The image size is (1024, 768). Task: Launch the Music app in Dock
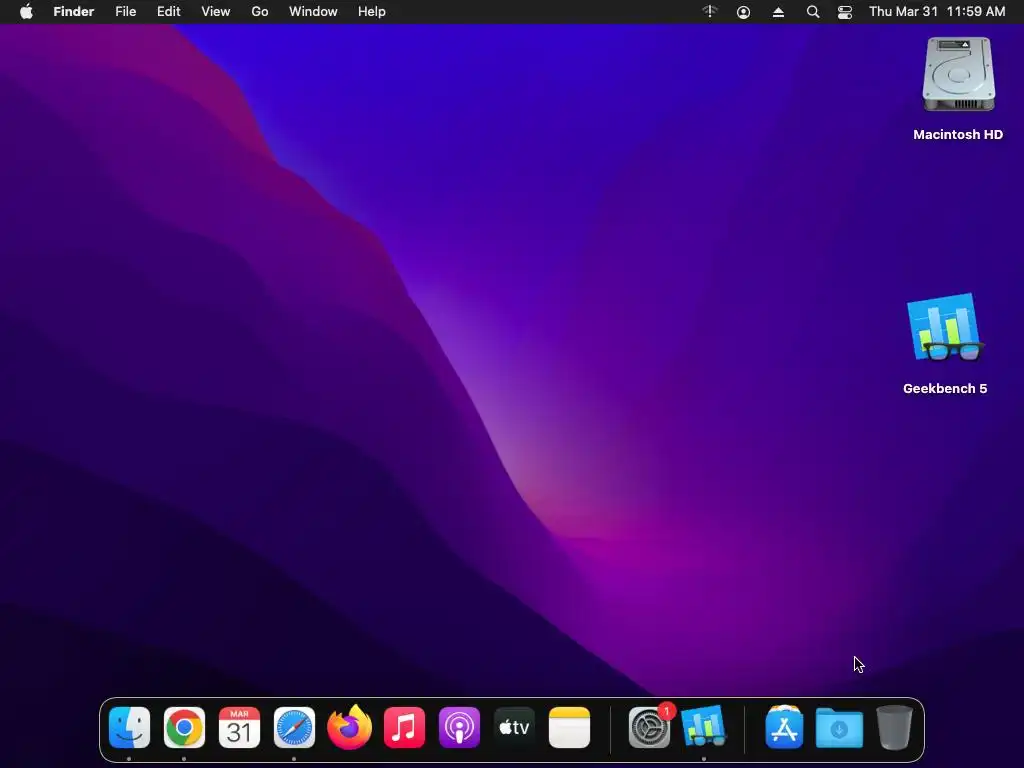(x=404, y=727)
